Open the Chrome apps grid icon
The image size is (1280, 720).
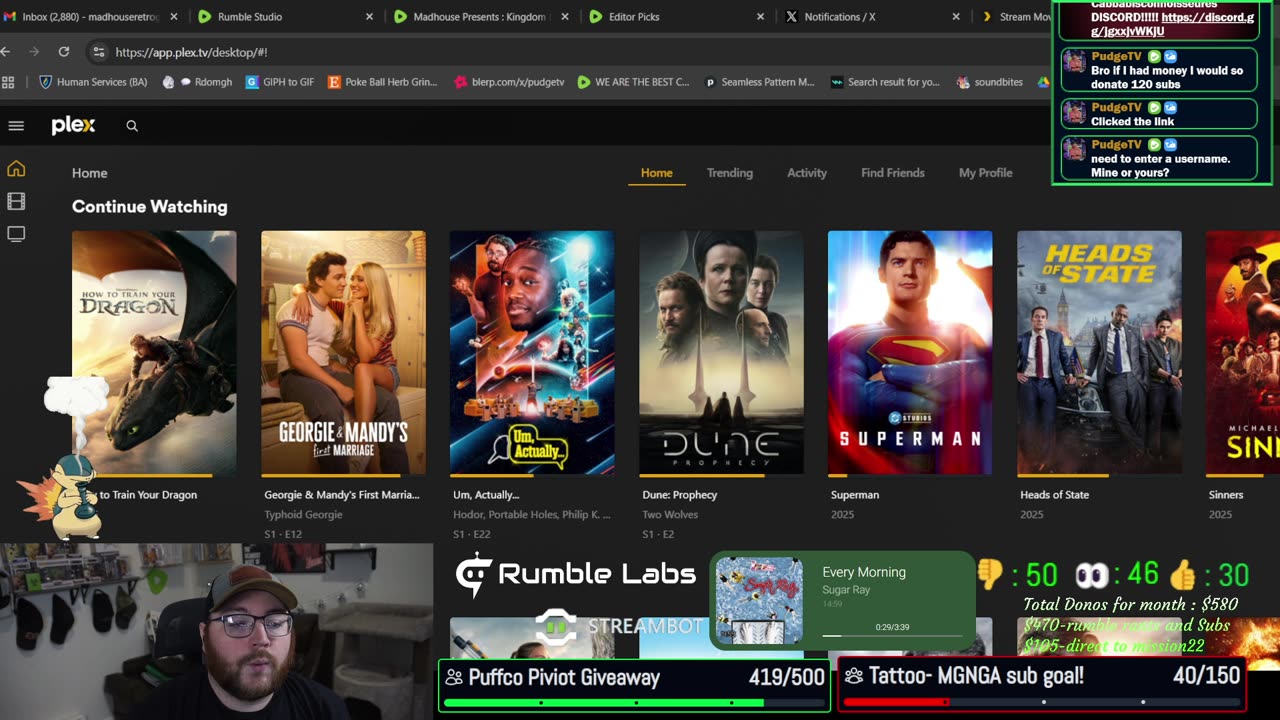(x=9, y=82)
